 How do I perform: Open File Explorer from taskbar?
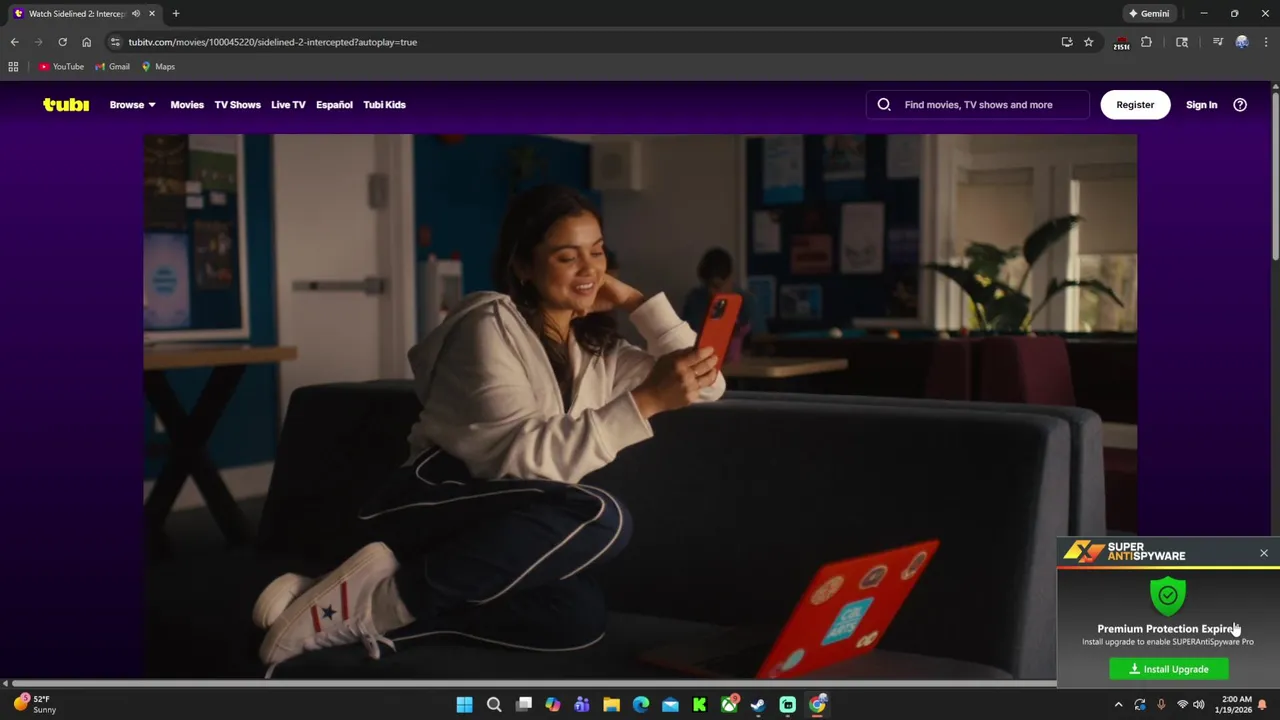pyautogui.click(x=611, y=705)
